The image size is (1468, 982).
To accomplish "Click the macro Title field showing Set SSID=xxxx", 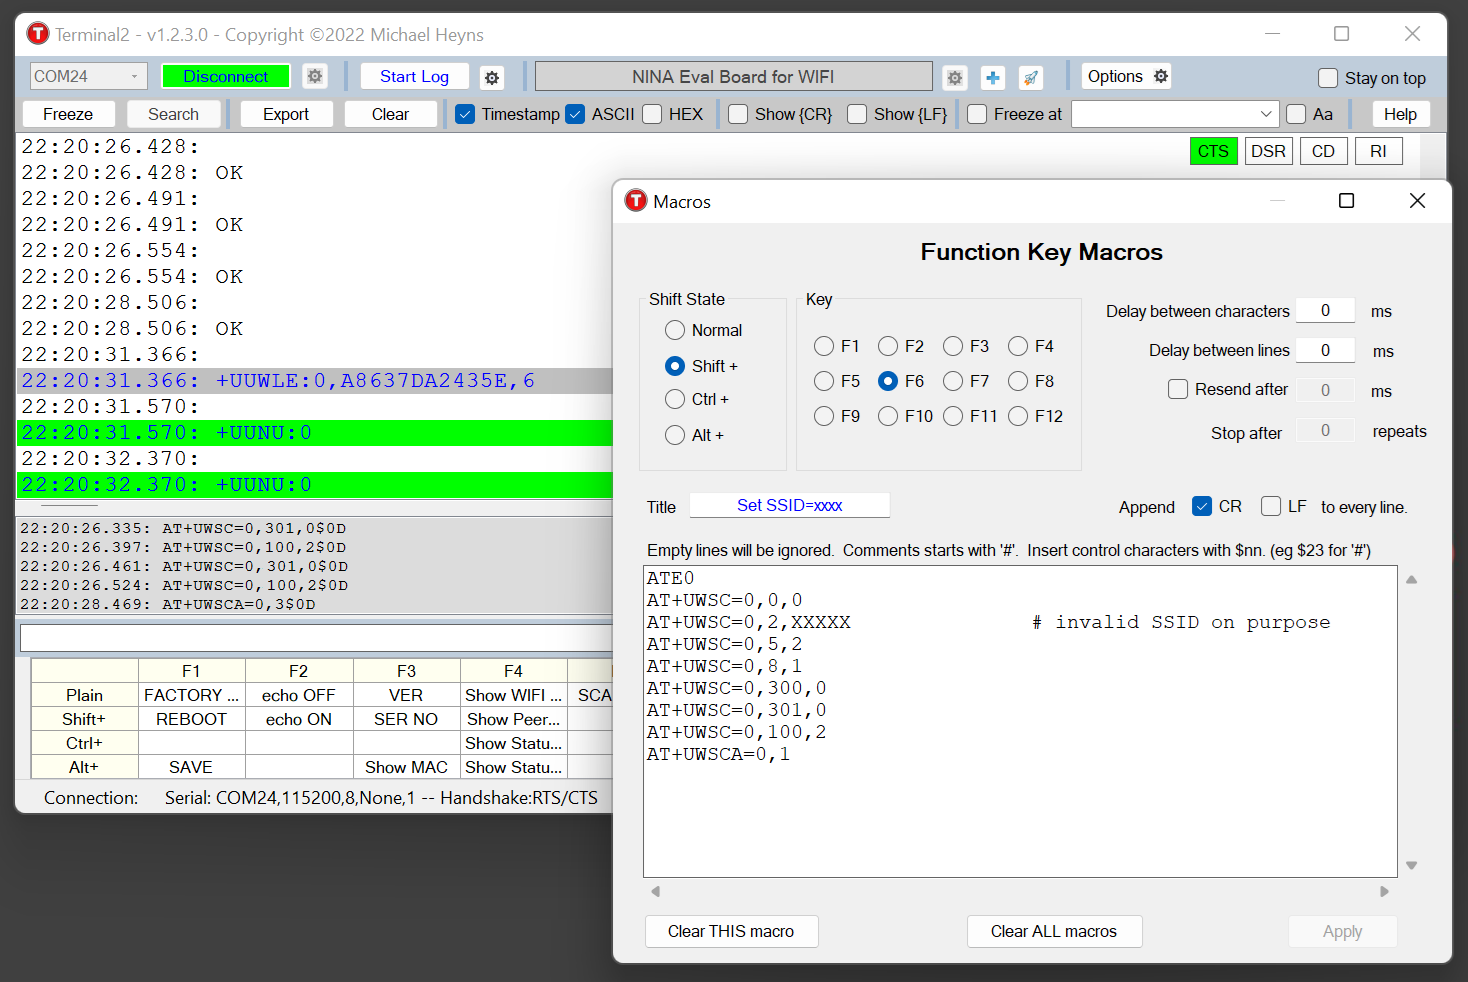I will click(789, 505).
